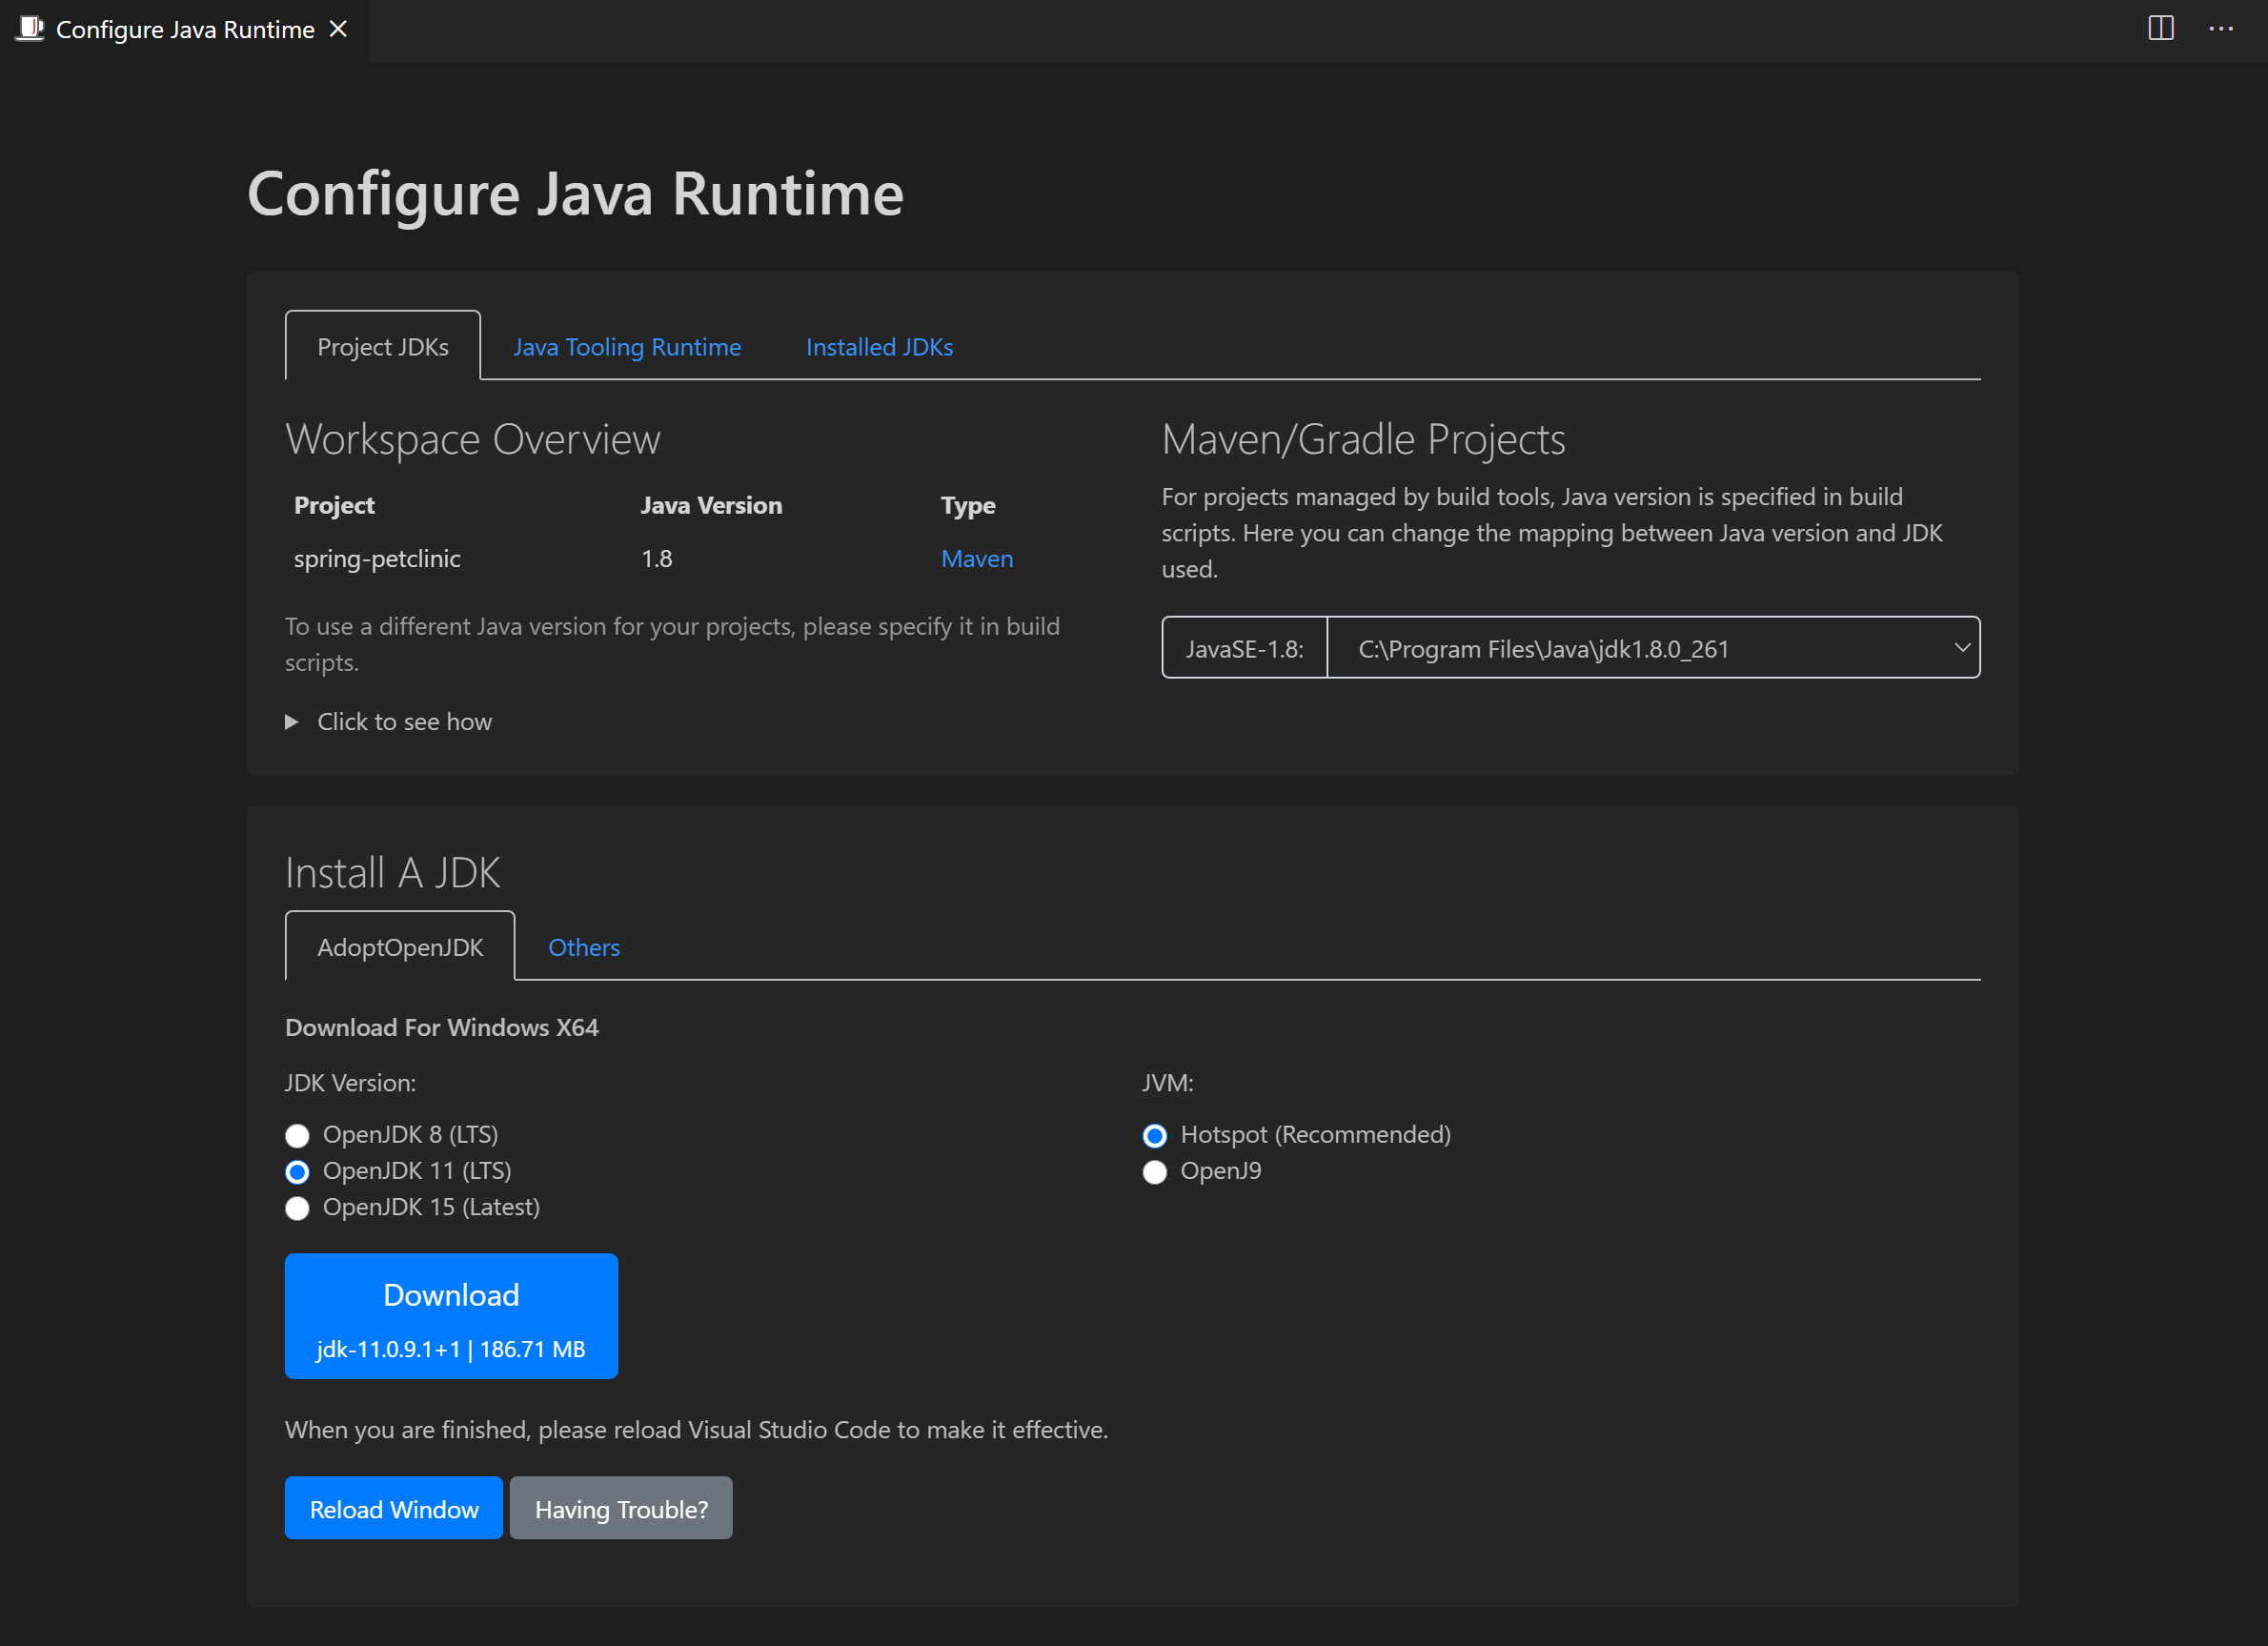The height and width of the screenshot is (1646, 2268).
Task: Select the OpenJDK 8 (LTS) radio button
Action: tap(297, 1135)
